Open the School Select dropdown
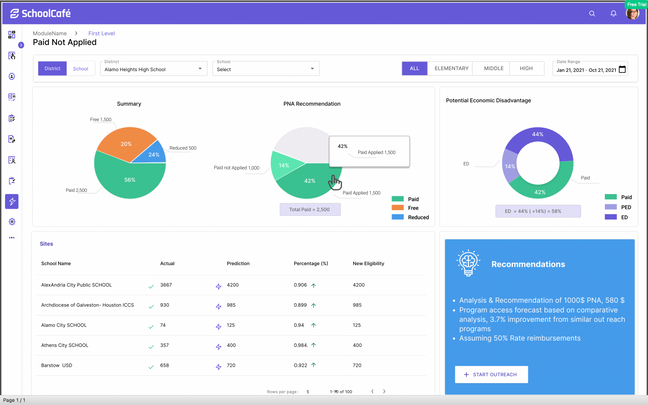 pos(266,69)
